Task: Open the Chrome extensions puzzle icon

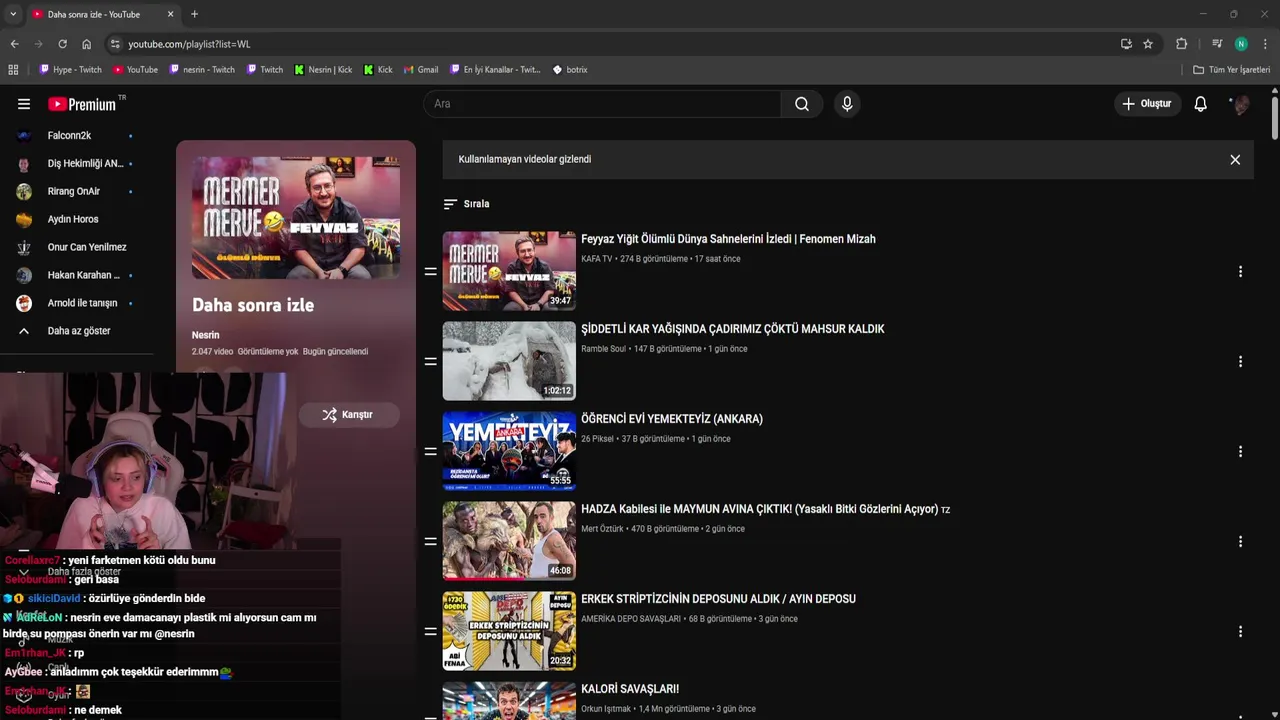Action: coord(1181,44)
